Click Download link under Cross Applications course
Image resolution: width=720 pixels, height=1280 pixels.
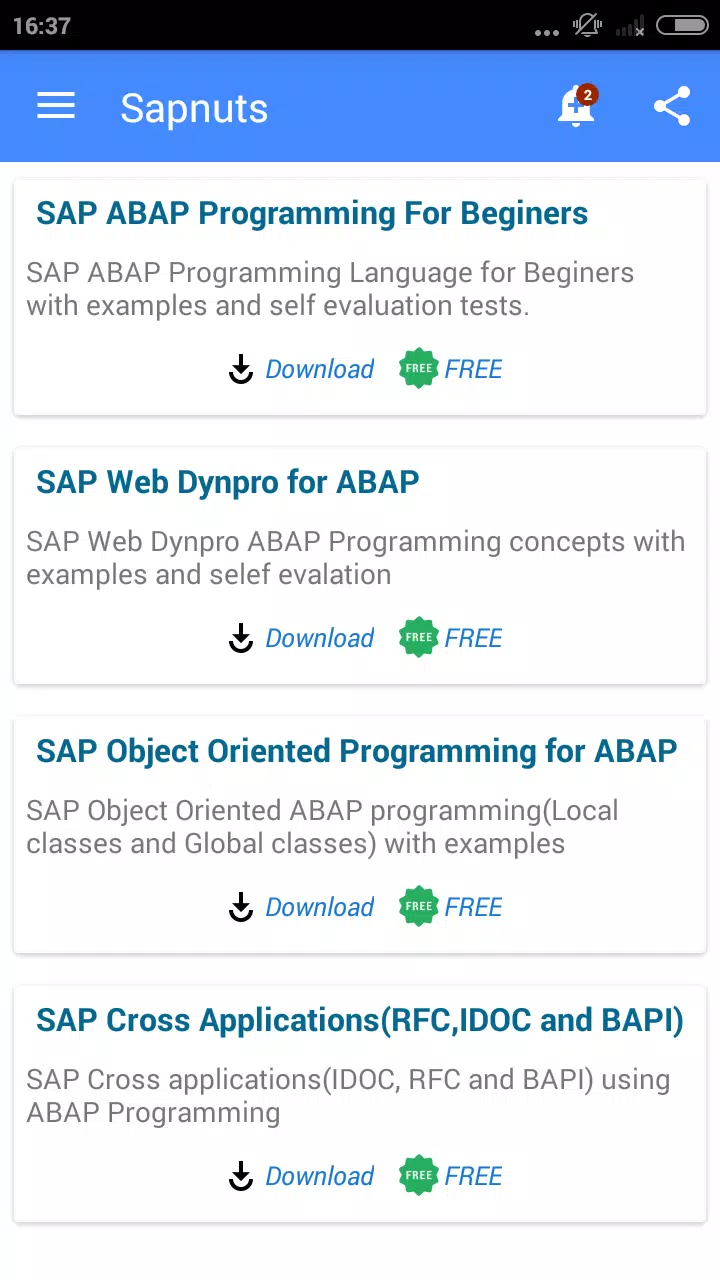[x=320, y=1176]
